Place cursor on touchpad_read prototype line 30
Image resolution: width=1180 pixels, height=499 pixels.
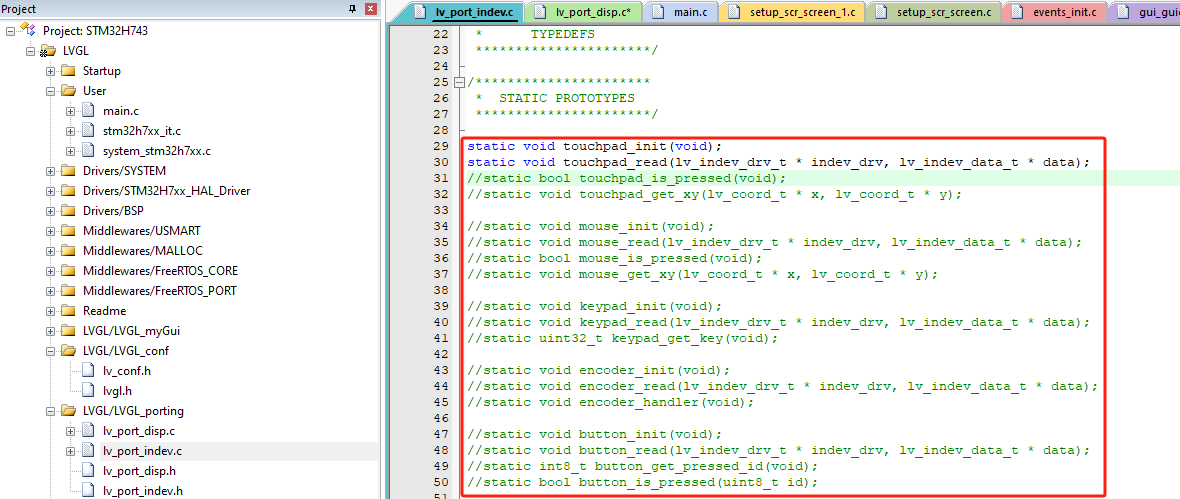point(778,162)
